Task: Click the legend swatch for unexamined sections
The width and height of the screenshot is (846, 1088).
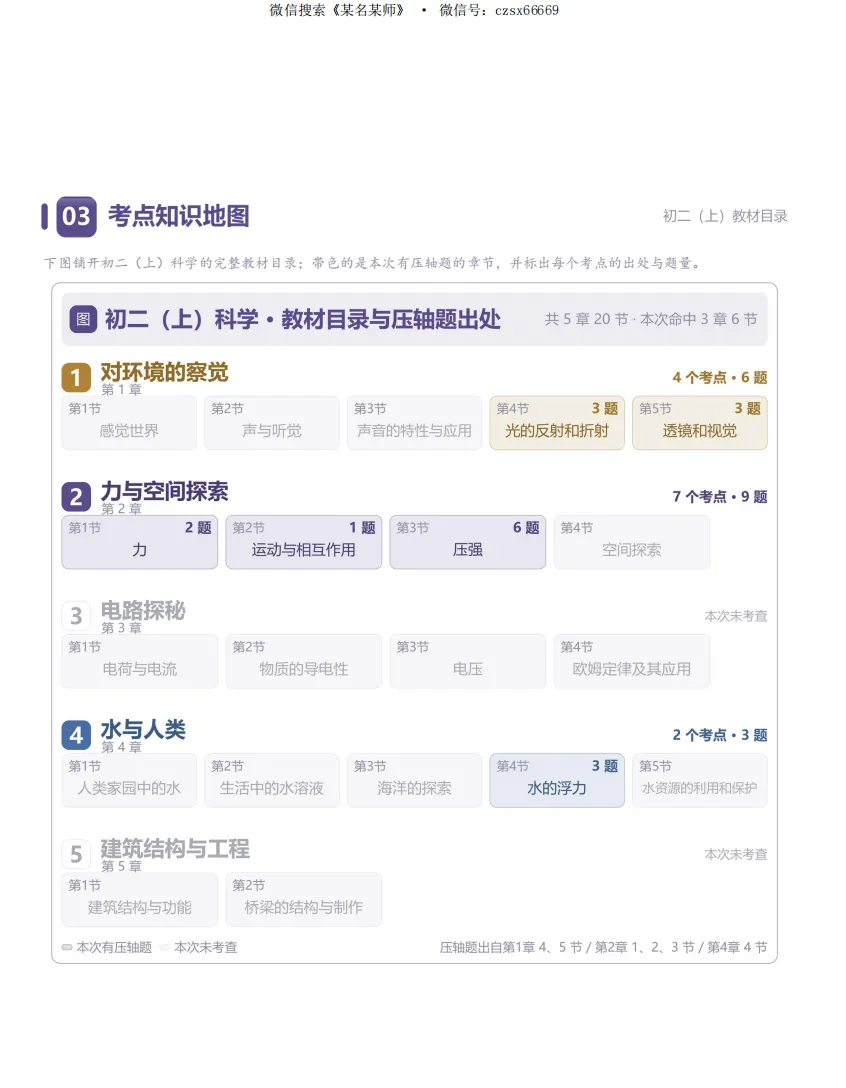Action: coord(164,947)
